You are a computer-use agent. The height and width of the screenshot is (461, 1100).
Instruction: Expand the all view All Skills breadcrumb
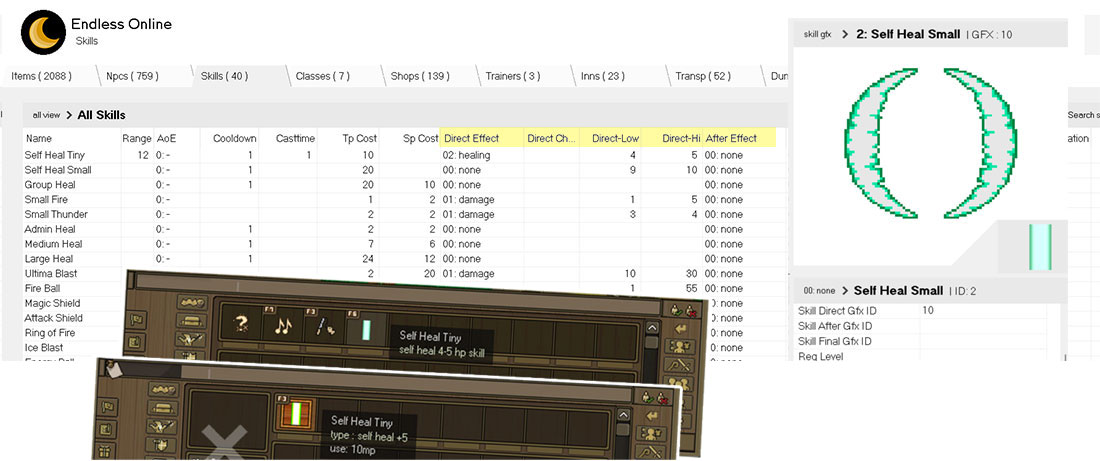point(78,115)
